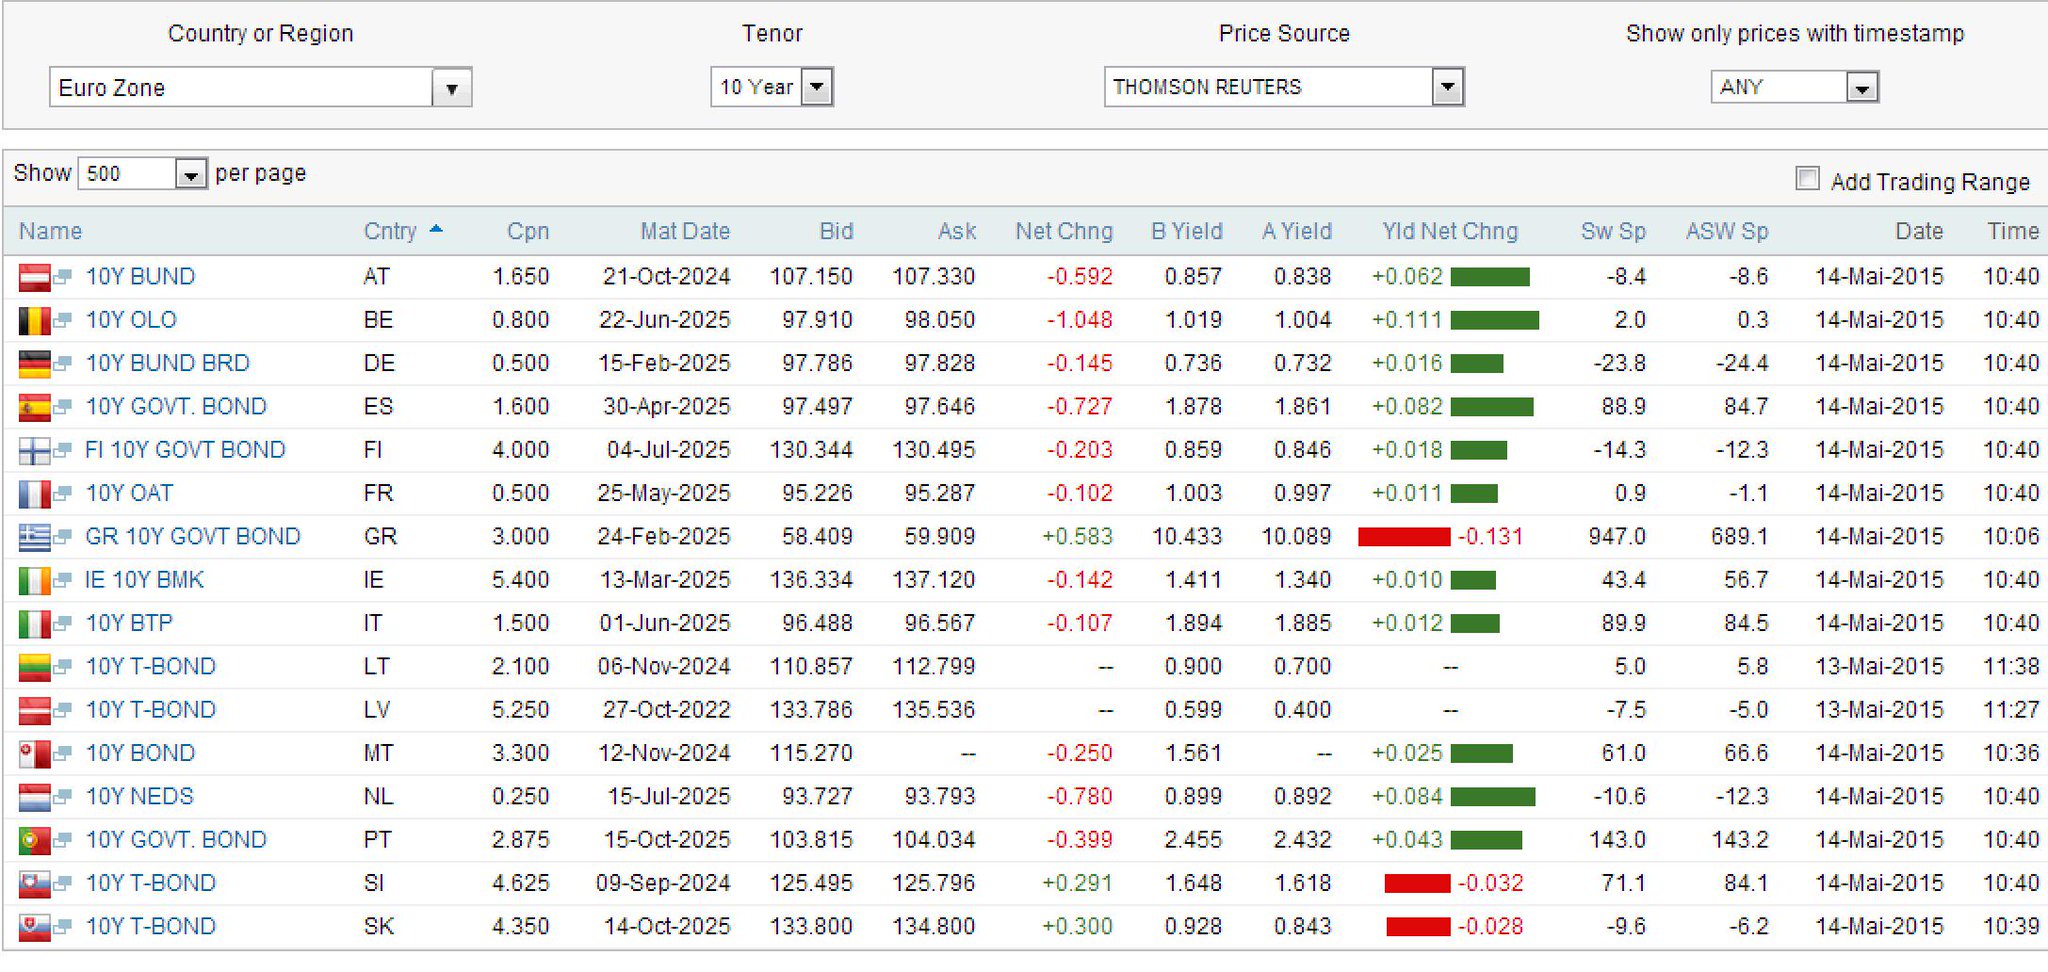Click the Germany flag icon
This screenshot has width=2048, height=972.
pos(34,364)
